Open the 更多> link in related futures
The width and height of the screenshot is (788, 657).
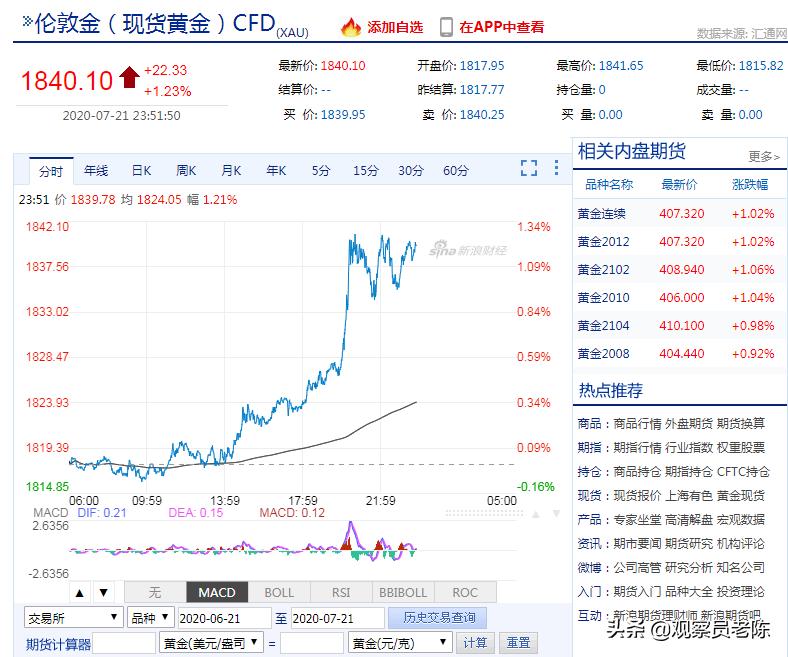coord(764,156)
